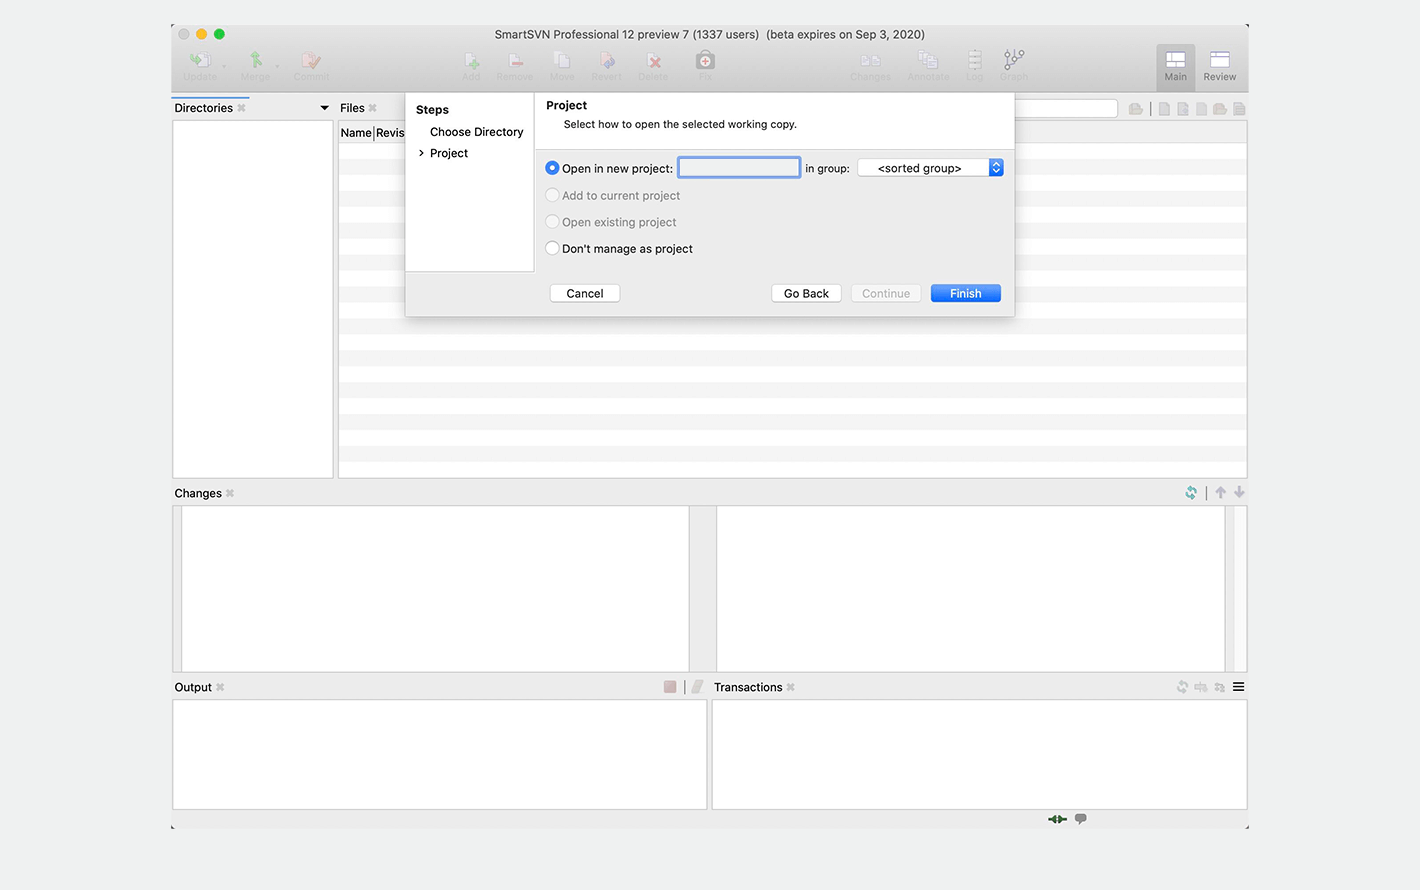
Task: Switch to the Main perspective tab
Action: pyautogui.click(x=1176, y=67)
